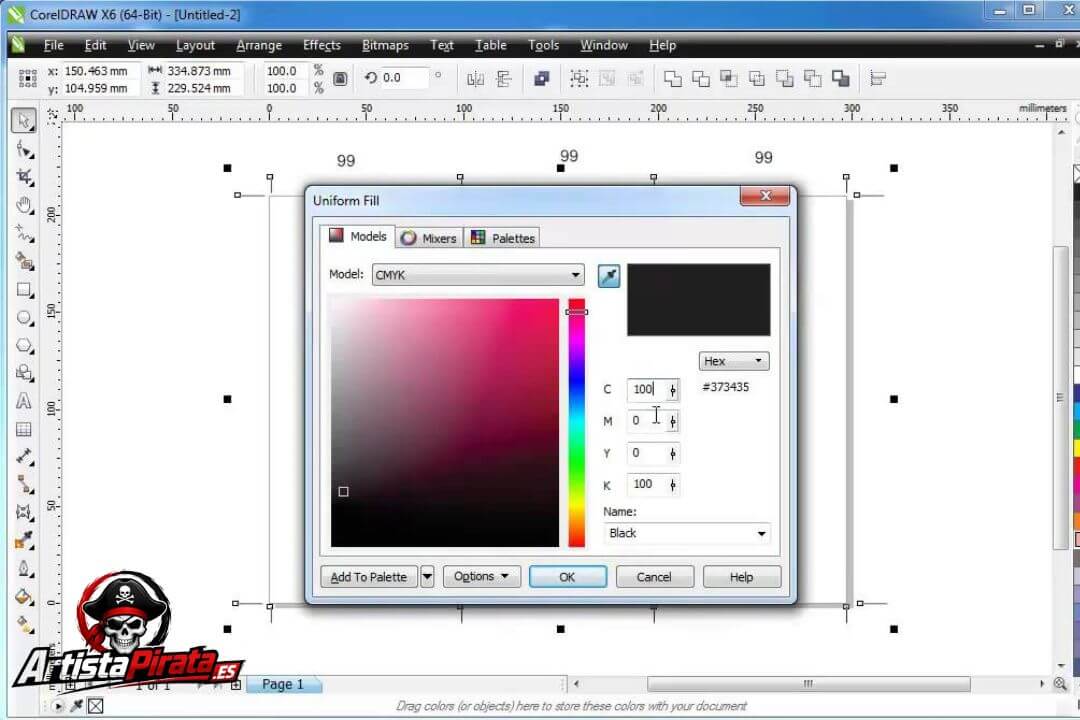Viewport: 1080px width, 720px height.
Task: Open the Tools menu
Action: point(543,45)
